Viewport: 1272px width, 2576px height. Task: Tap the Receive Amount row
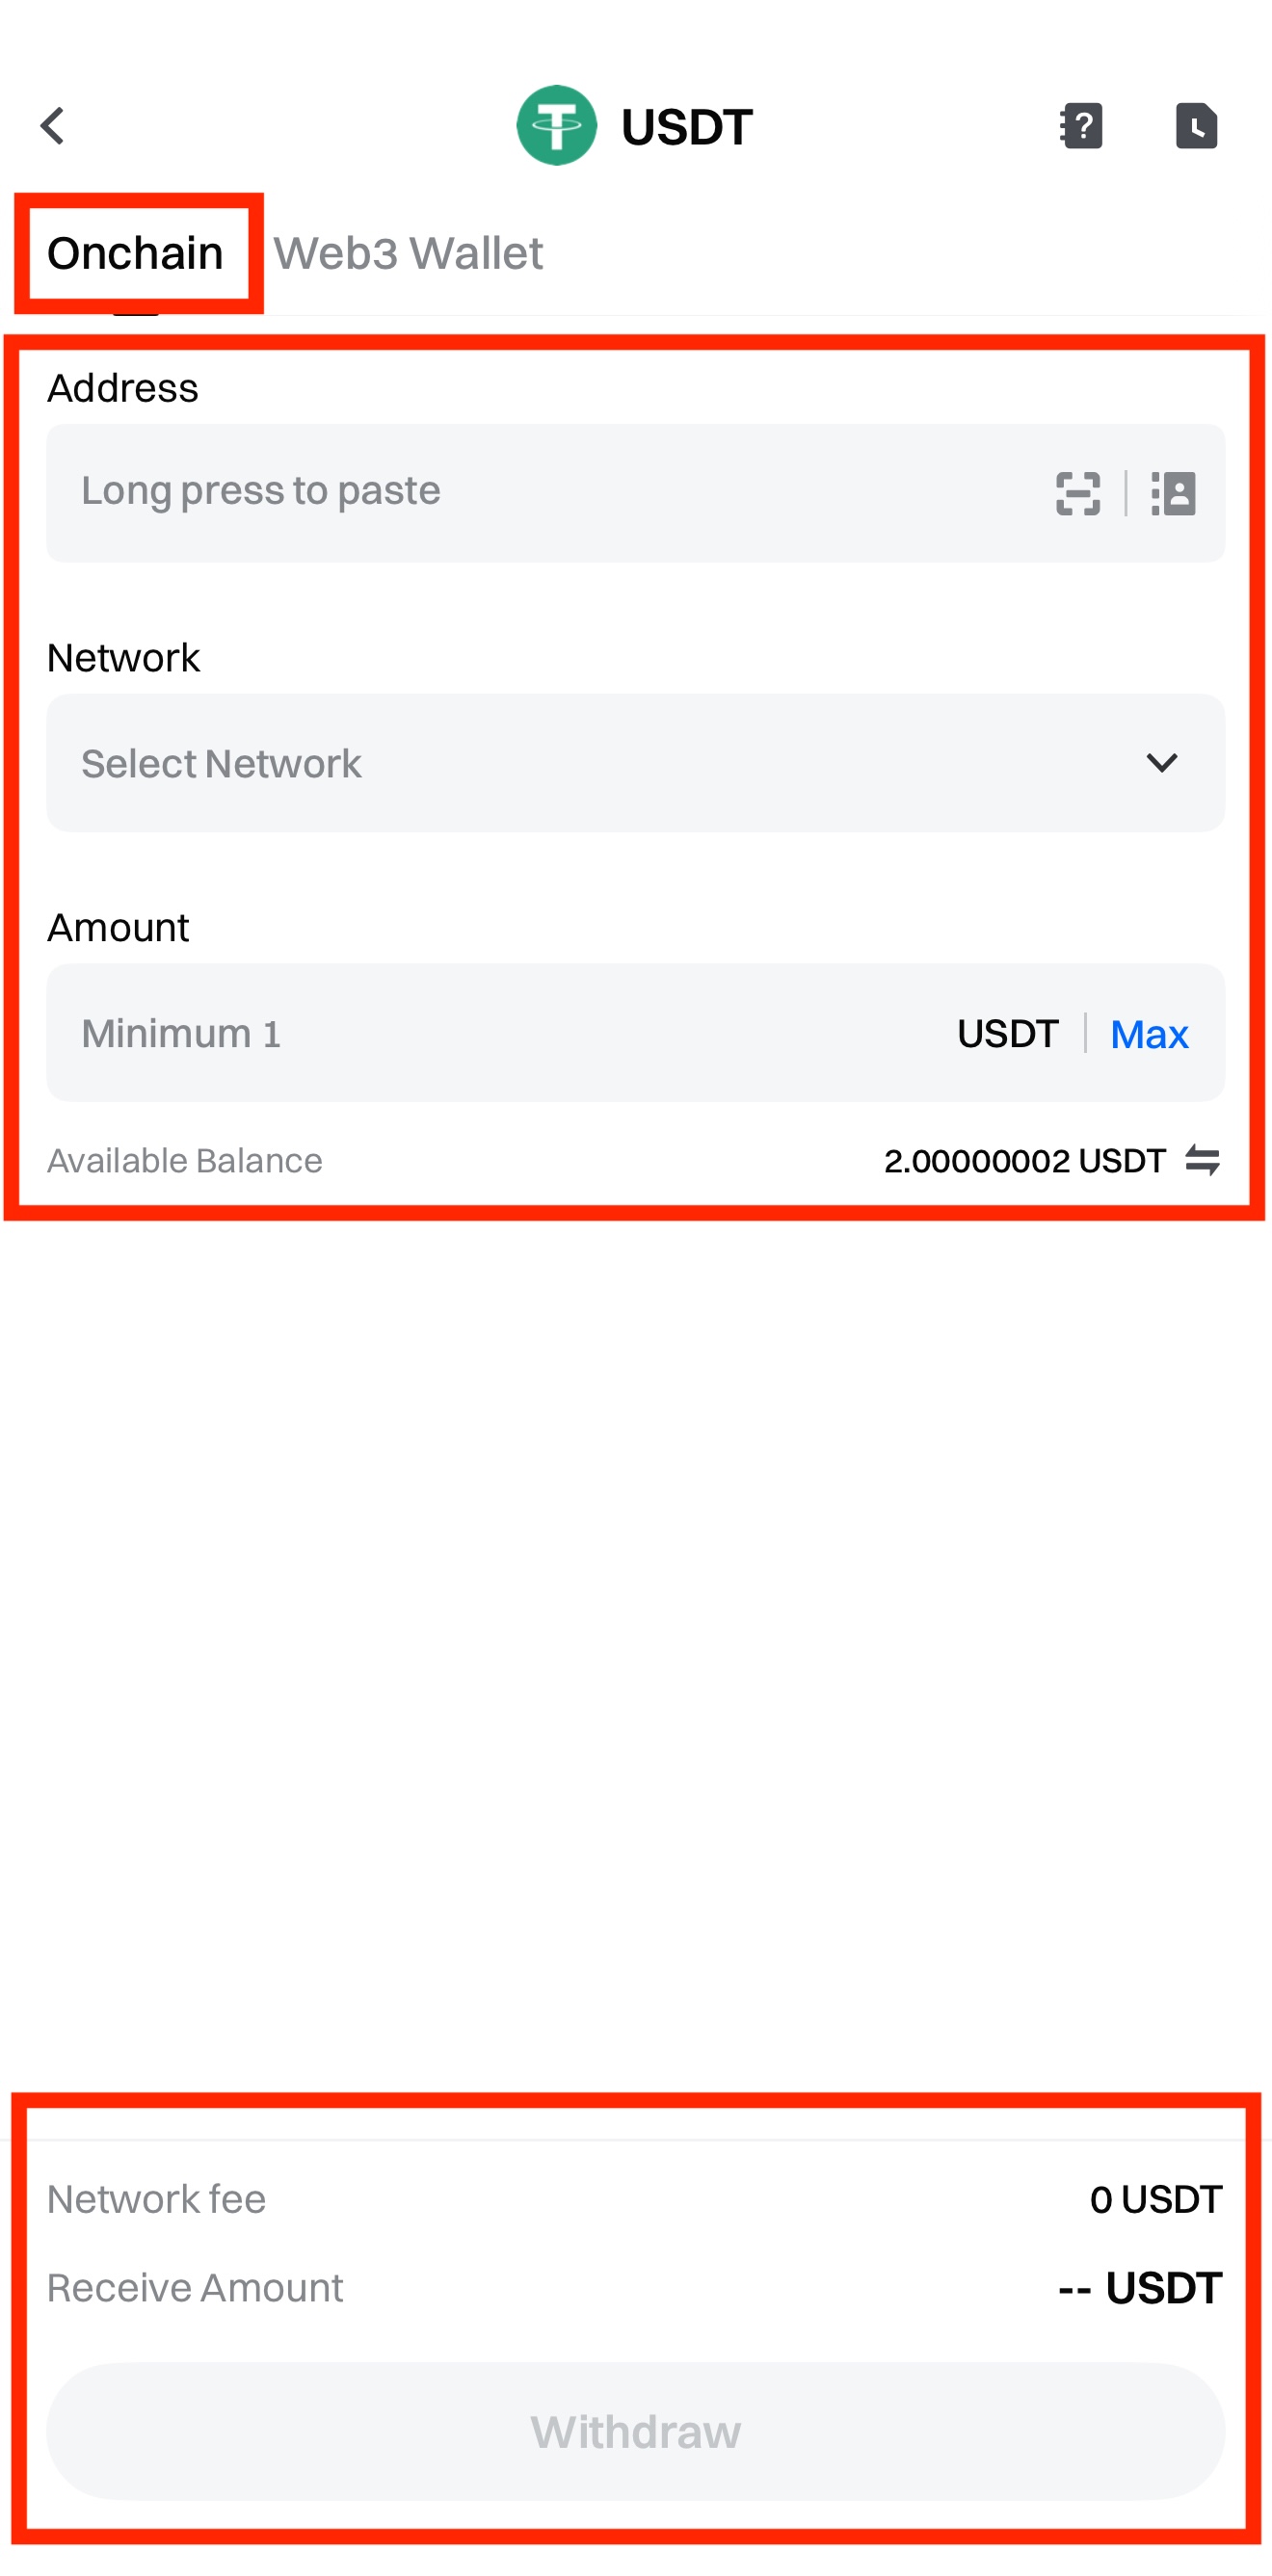click(635, 2287)
